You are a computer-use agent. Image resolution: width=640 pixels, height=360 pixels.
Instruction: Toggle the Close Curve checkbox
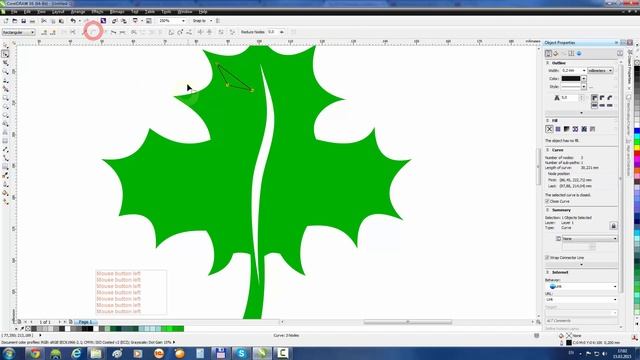(547, 201)
